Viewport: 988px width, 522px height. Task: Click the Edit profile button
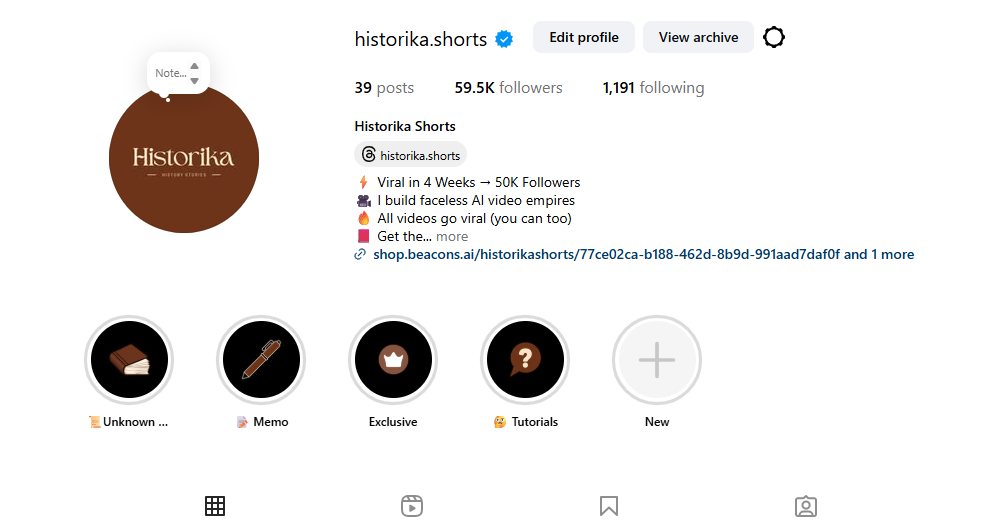point(583,37)
